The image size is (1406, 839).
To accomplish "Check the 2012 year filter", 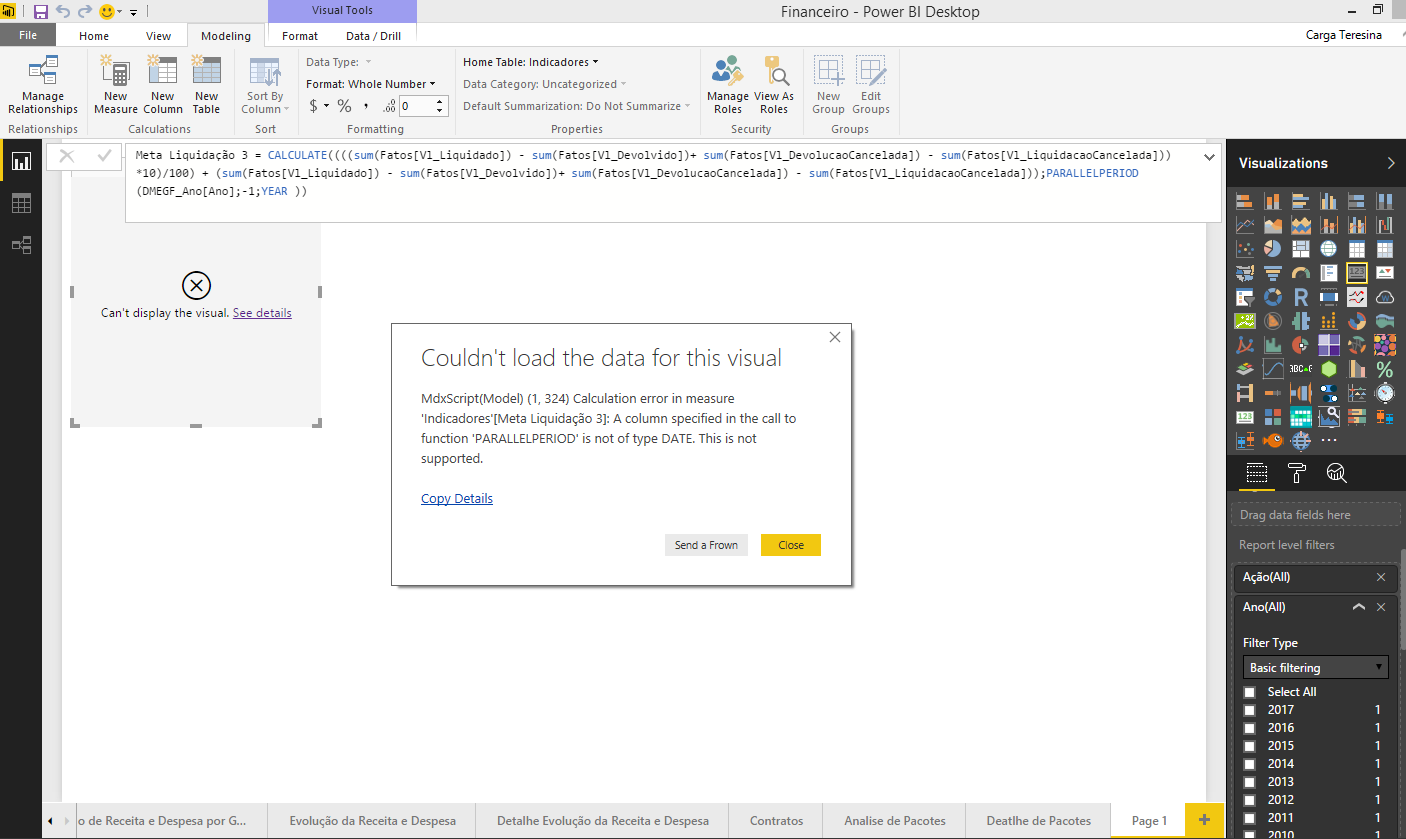I will point(1249,800).
